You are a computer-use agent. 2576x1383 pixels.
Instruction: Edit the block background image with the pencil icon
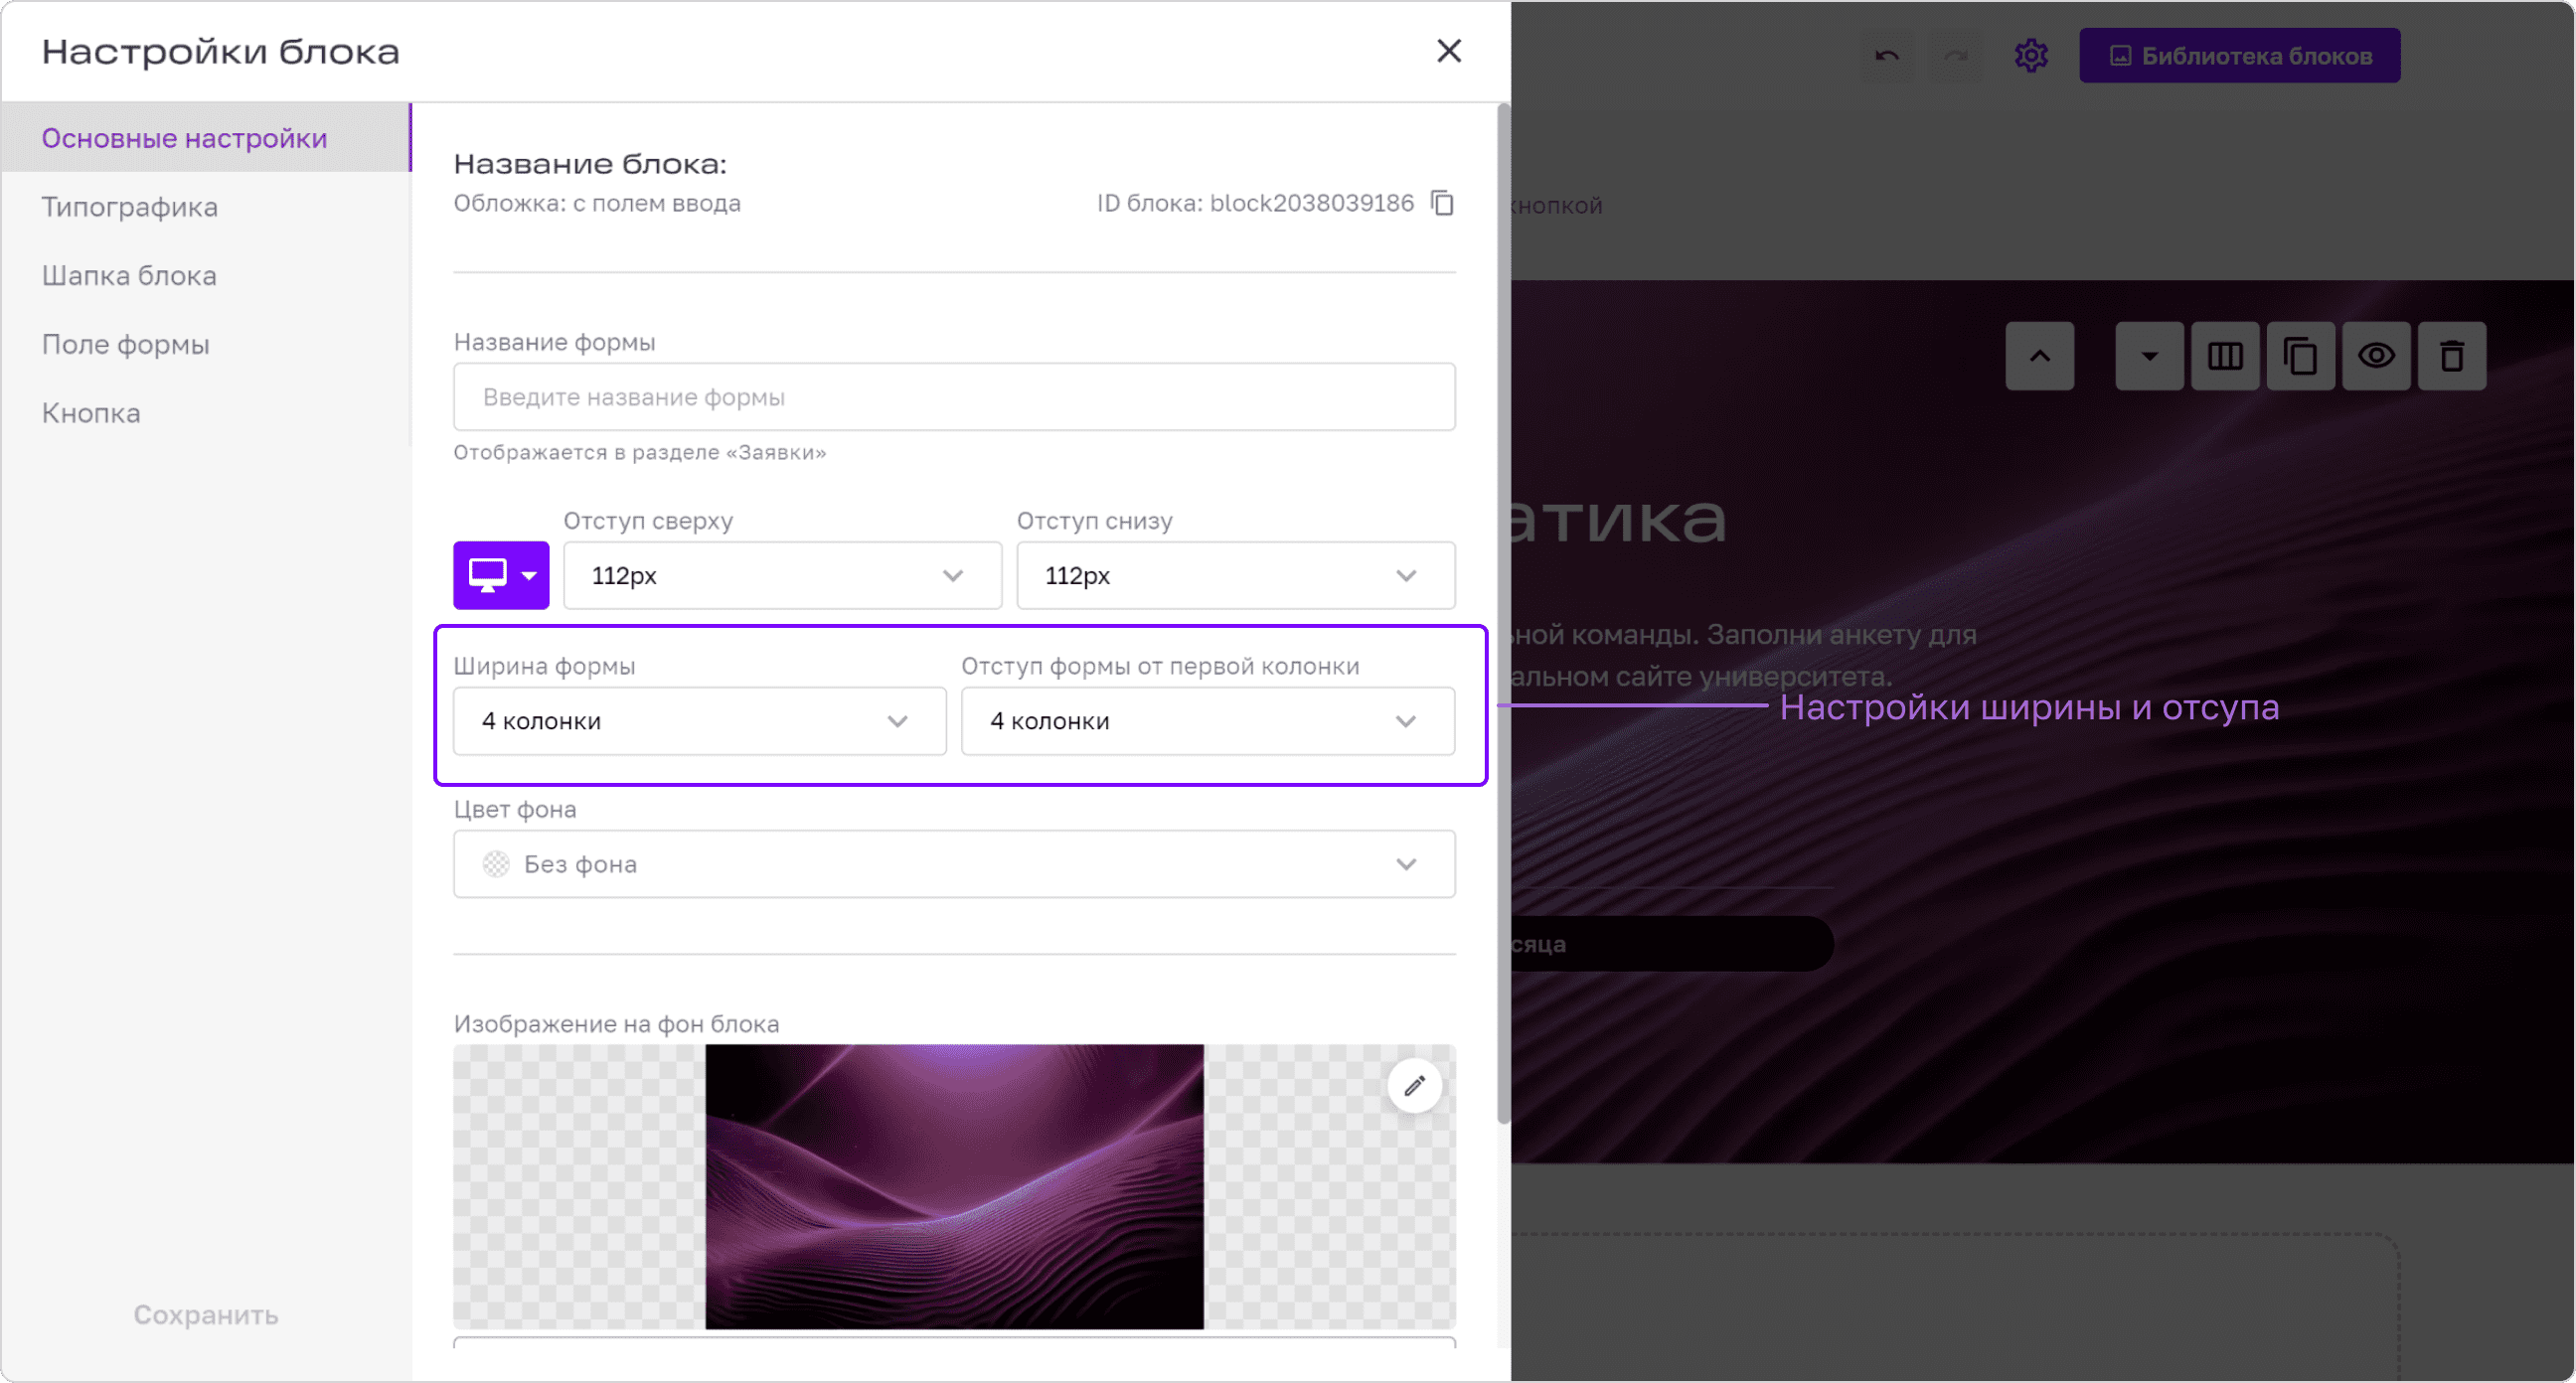pos(1414,1086)
